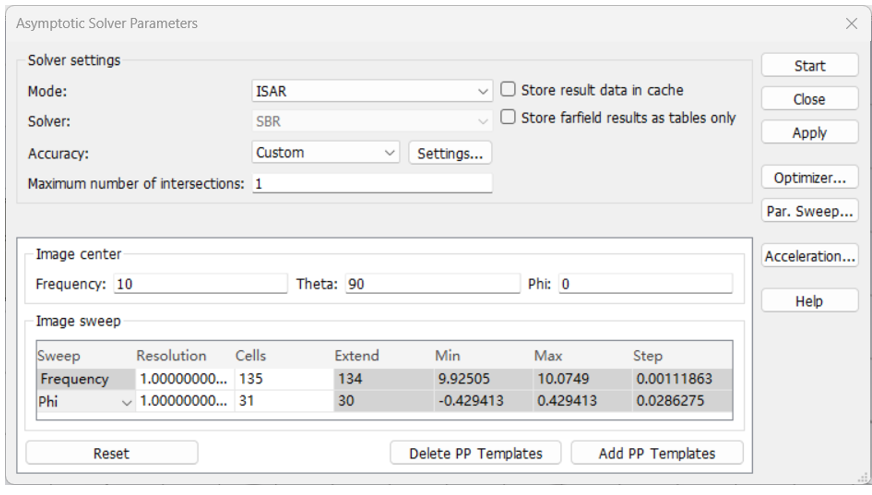Enable Store result data in cache
The image size is (872, 495).
(x=509, y=90)
